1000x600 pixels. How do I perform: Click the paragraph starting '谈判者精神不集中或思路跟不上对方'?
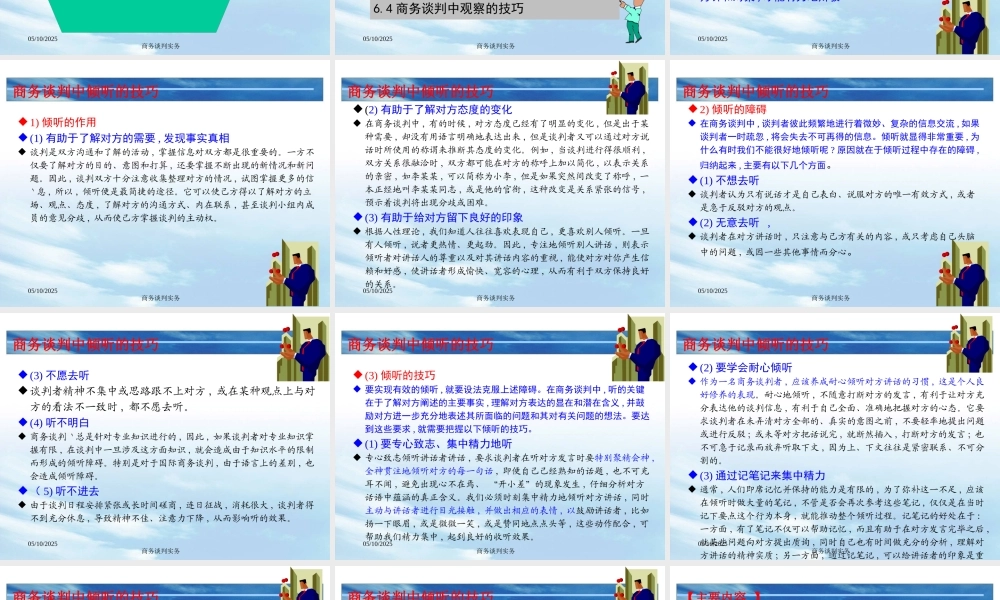(x=172, y=399)
